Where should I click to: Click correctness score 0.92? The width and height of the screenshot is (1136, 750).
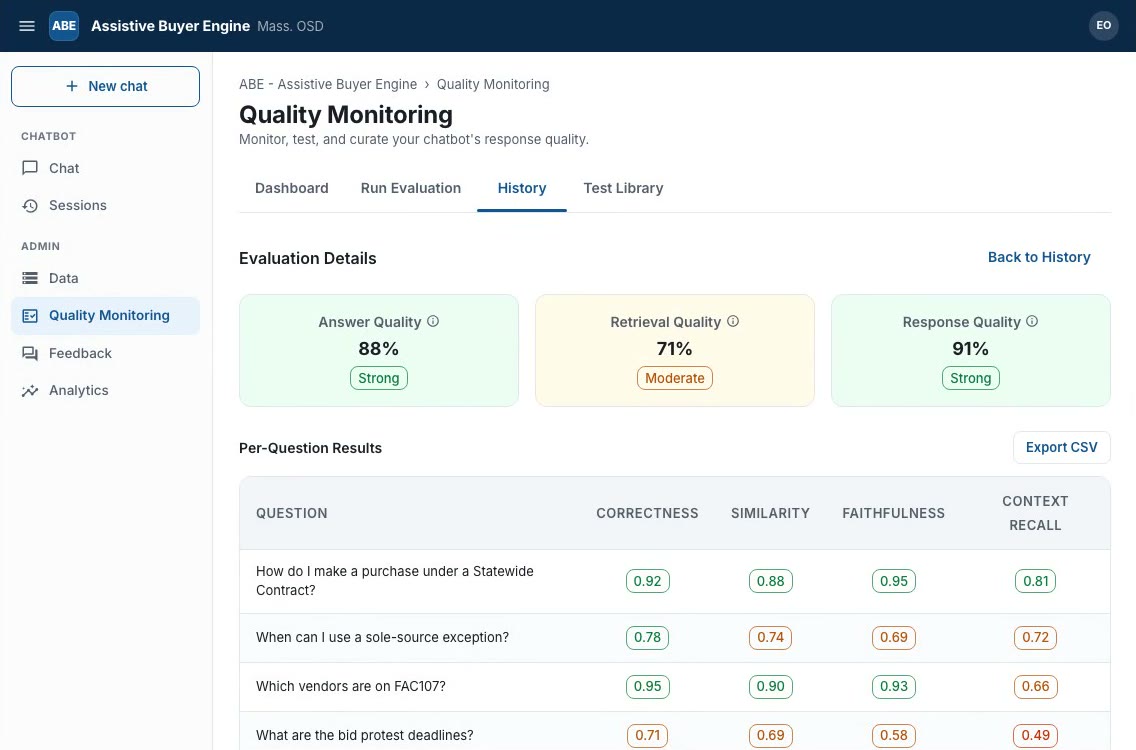[x=648, y=581]
